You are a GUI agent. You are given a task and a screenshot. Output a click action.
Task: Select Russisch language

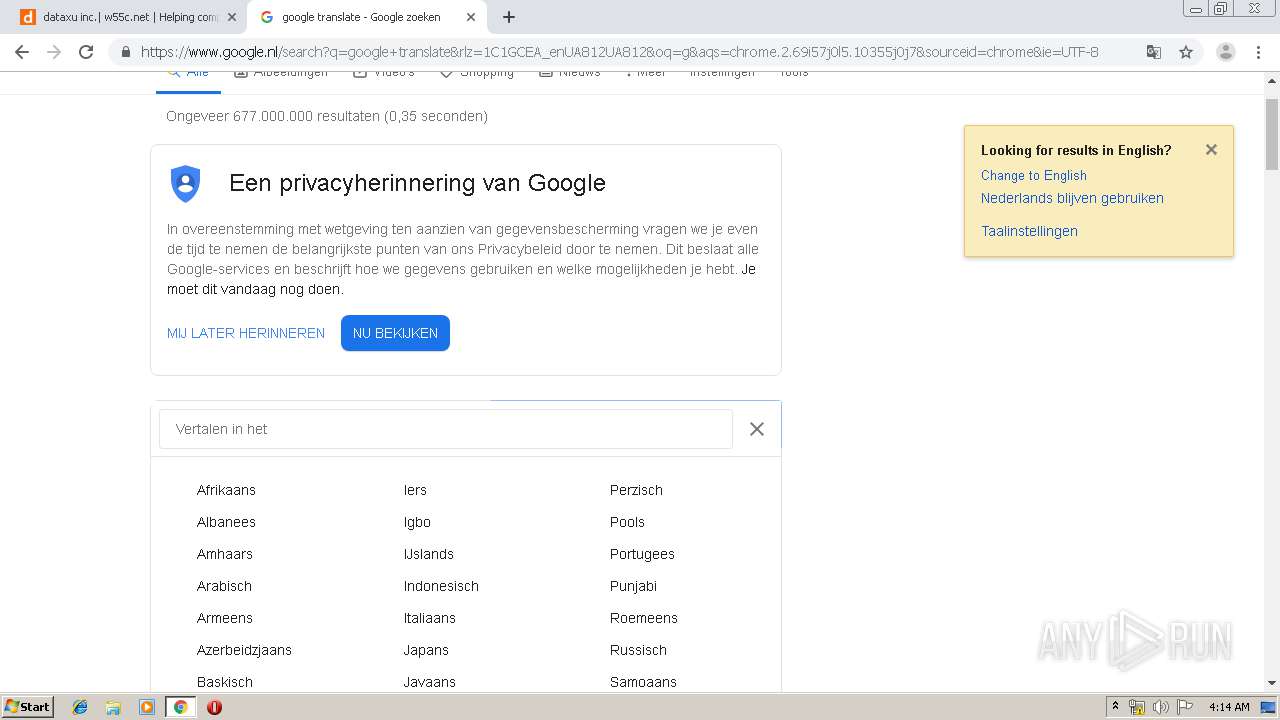[638, 650]
